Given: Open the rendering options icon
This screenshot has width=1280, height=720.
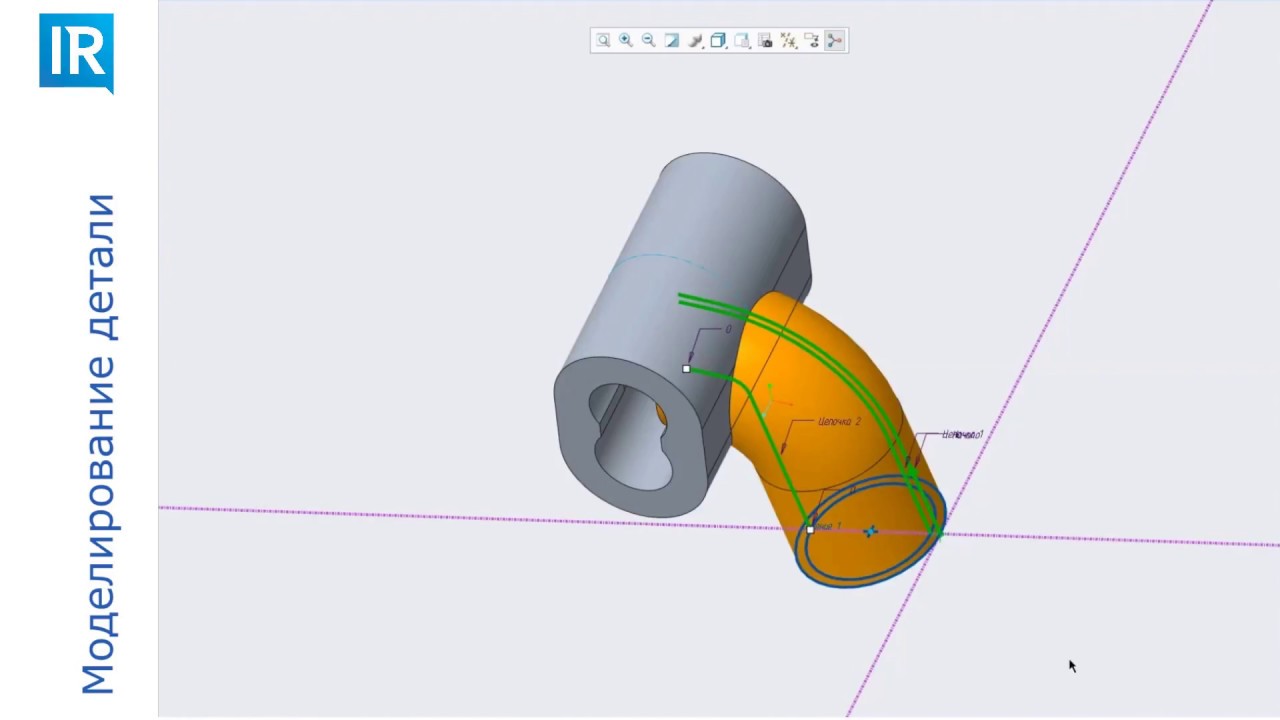Looking at the screenshot, I should (696, 41).
